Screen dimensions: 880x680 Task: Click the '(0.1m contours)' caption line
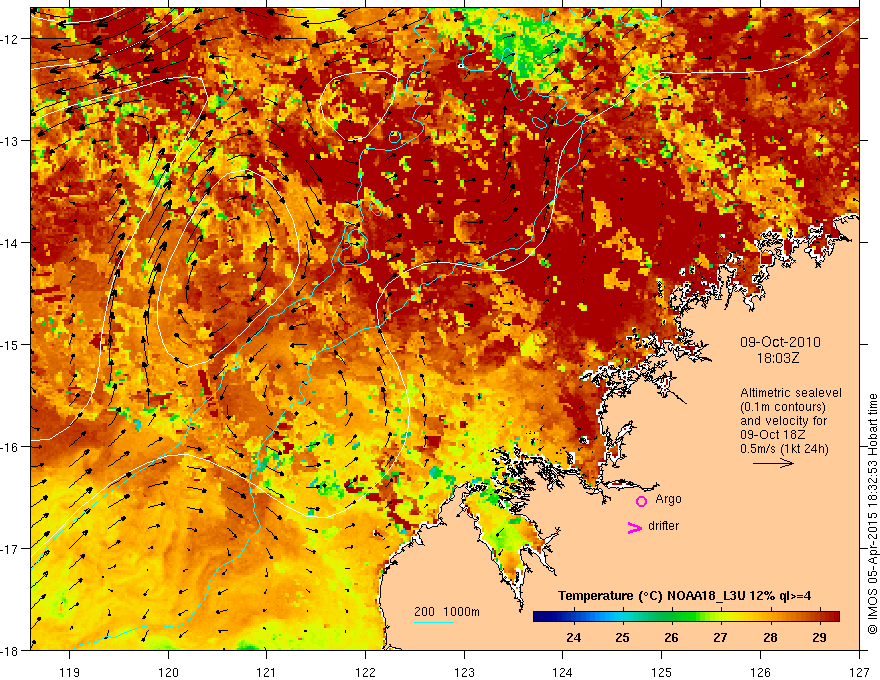[783, 407]
